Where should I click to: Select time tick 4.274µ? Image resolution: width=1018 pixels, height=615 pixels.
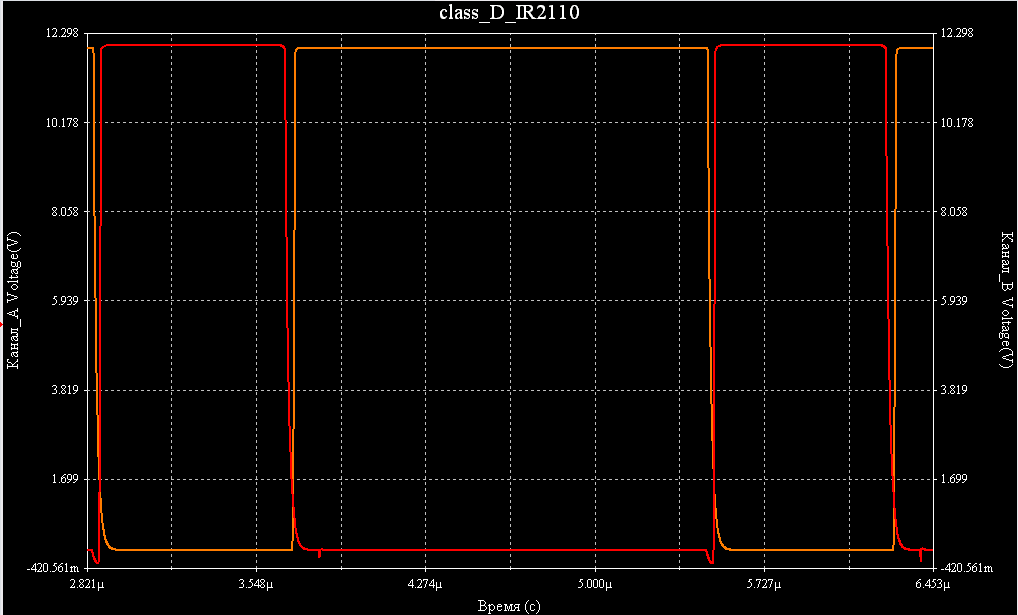click(425, 584)
